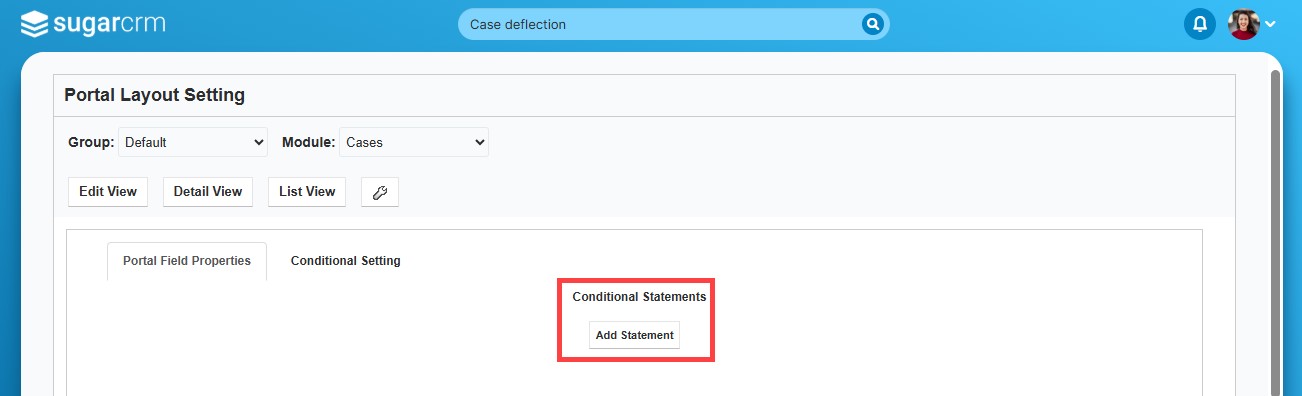This screenshot has width=1302, height=396.
Task: Click the Conditional Statements heading
Action: click(x=639, y=297)
